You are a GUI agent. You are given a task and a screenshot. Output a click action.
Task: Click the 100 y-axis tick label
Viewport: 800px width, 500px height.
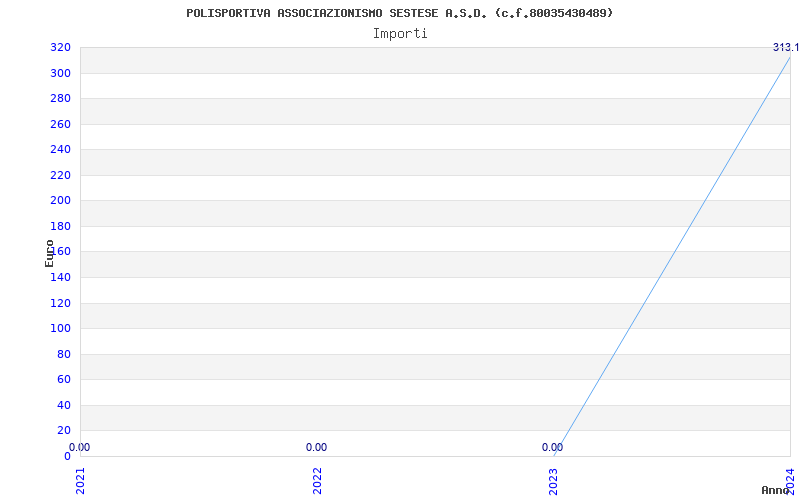[60, 329]
